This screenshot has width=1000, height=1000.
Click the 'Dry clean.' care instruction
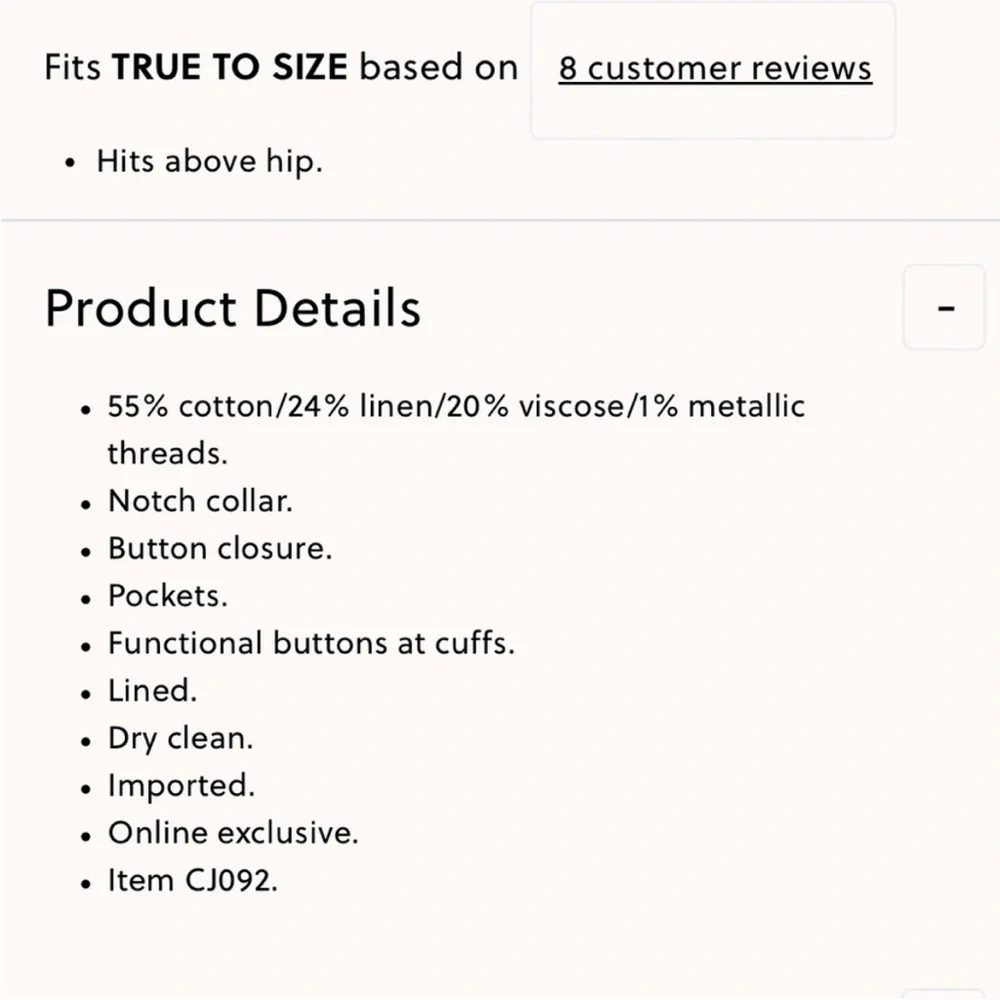point(181,738)
